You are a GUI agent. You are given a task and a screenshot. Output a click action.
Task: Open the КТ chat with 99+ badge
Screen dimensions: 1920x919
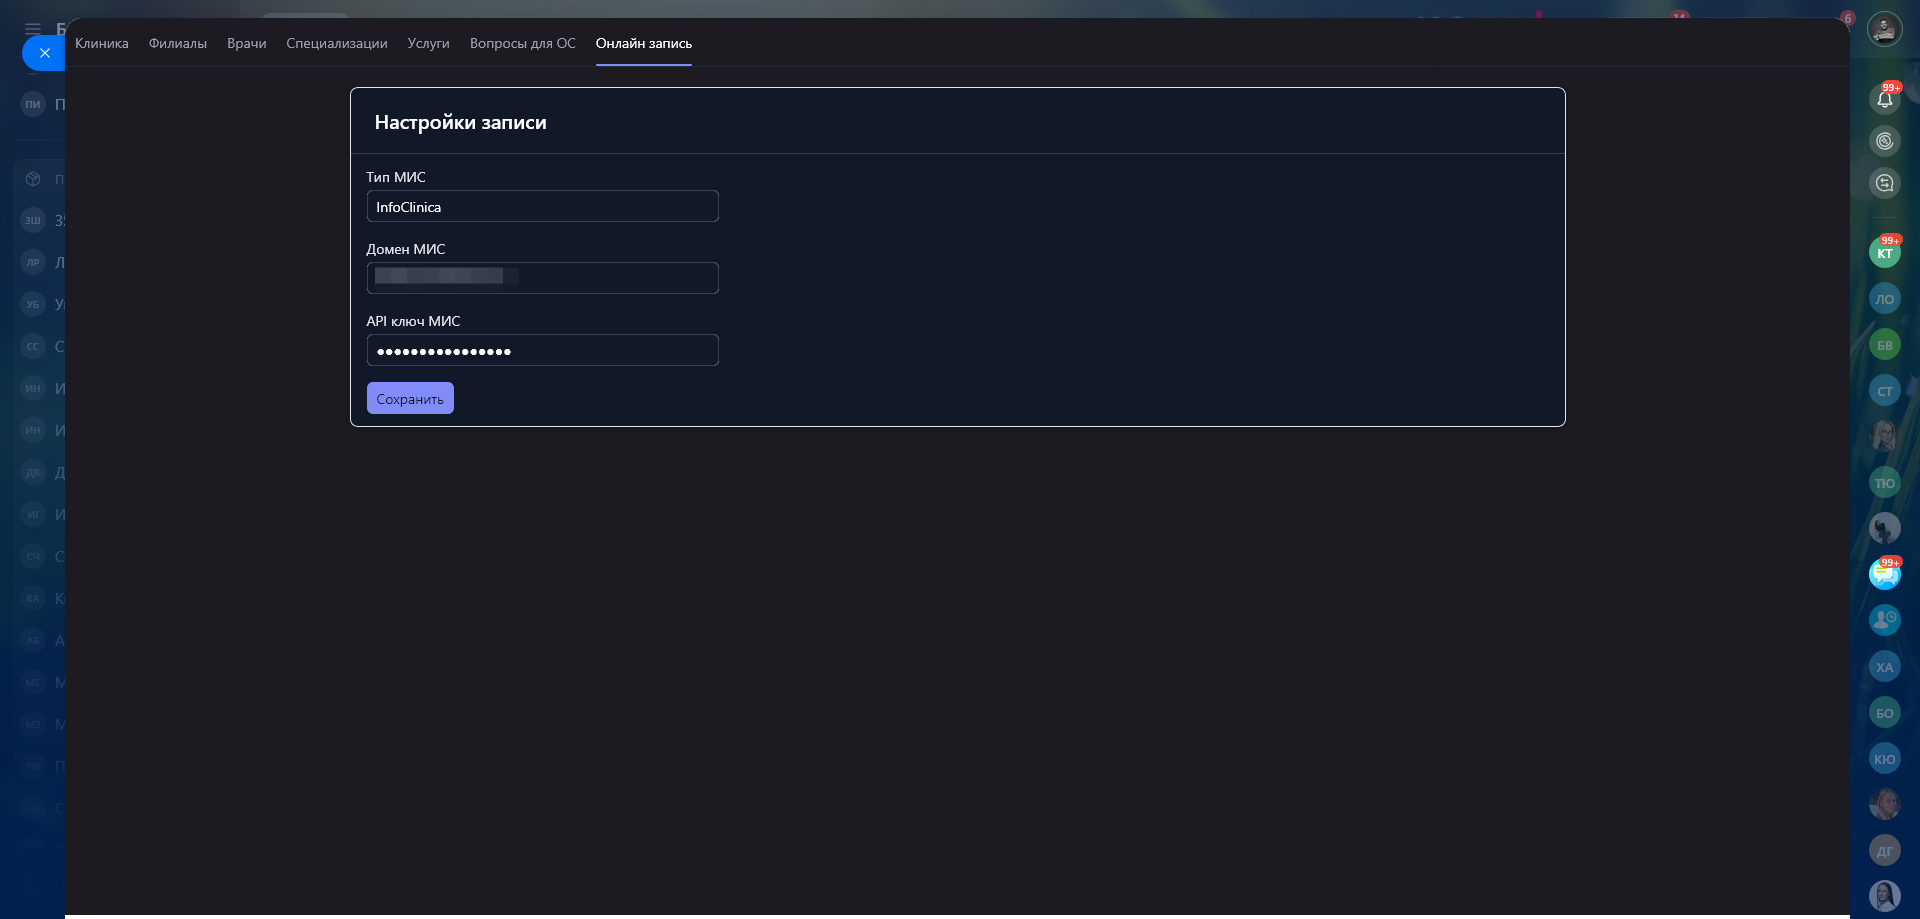point(1885,253)
